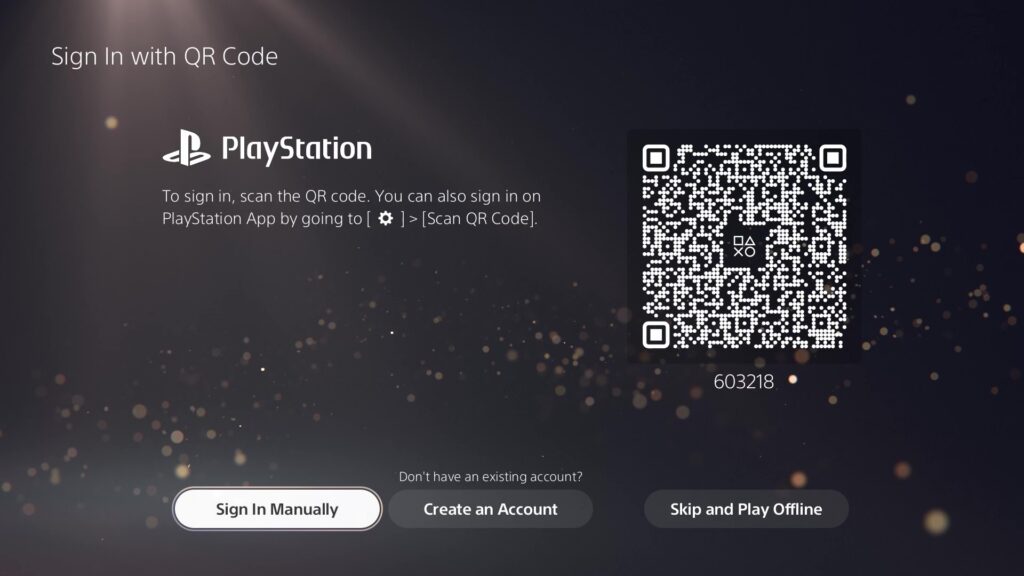Click the Don't have an existing account text
This screenshot has height=576, width=1024.
click(x=490, y=477)
